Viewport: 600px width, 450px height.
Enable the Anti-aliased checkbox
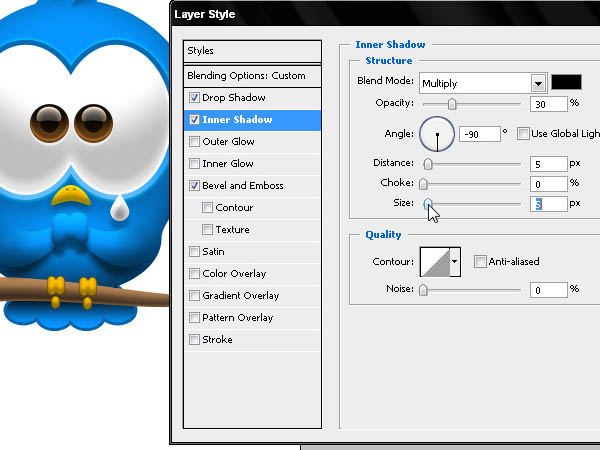(x=480, y=261)
